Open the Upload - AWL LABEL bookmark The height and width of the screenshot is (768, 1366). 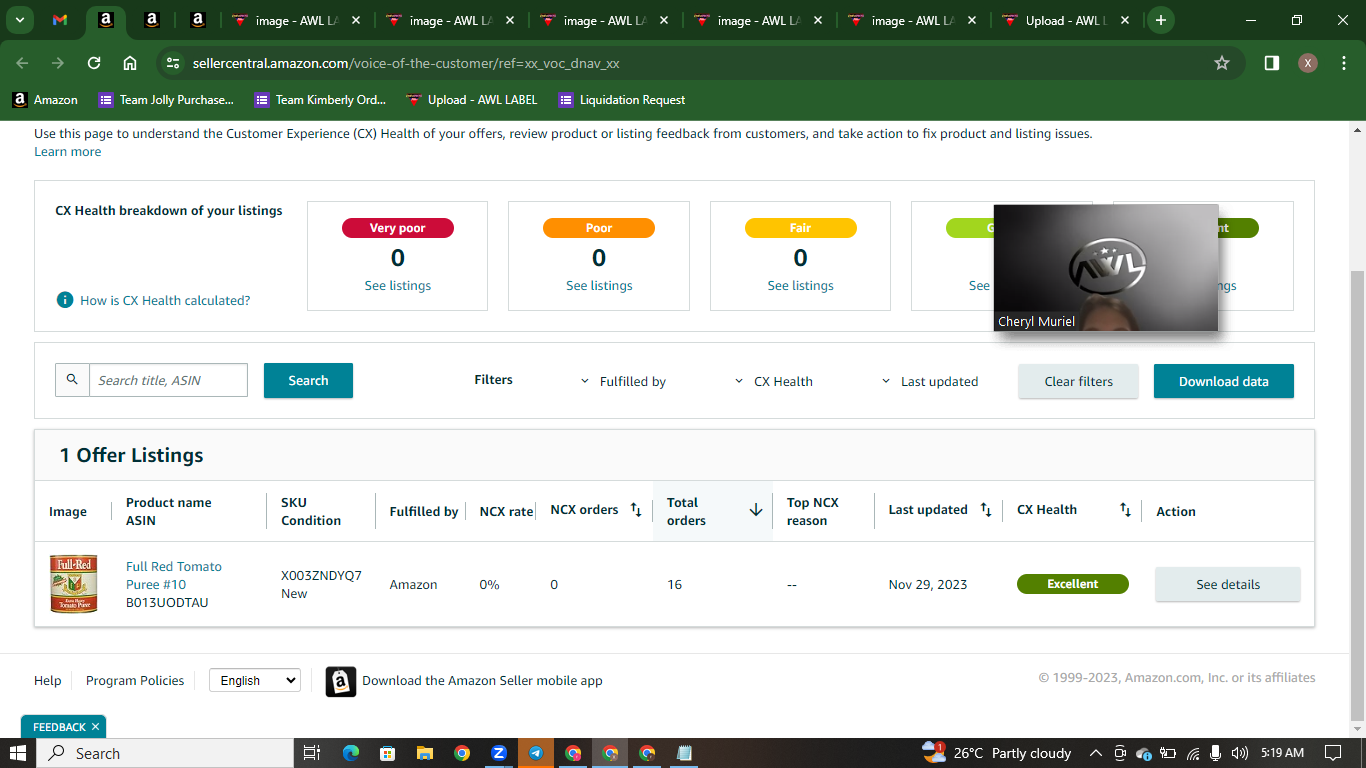[x=471, y=100]
